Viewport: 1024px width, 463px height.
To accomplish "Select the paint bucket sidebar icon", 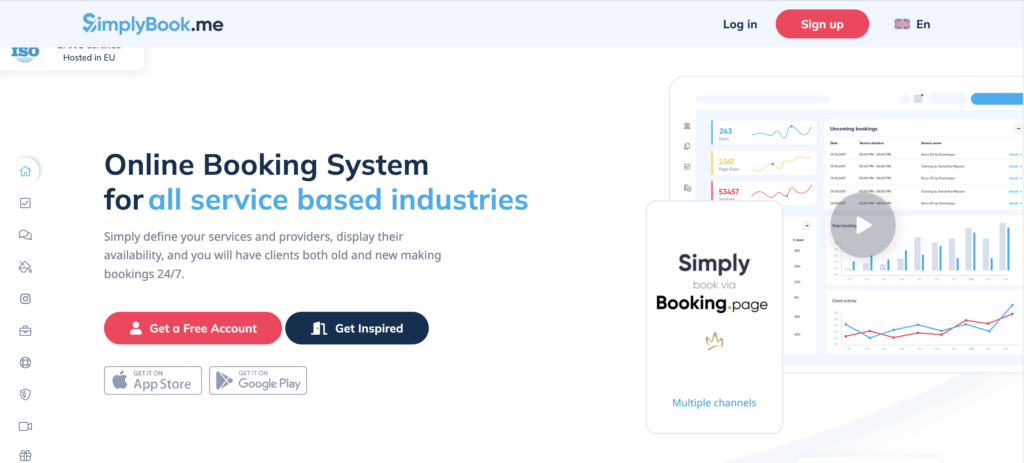I will (25, 267).
